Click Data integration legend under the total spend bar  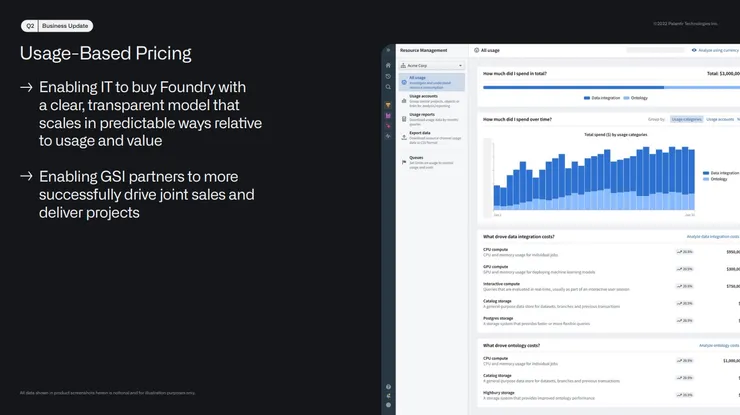click(x=602, y=98)
